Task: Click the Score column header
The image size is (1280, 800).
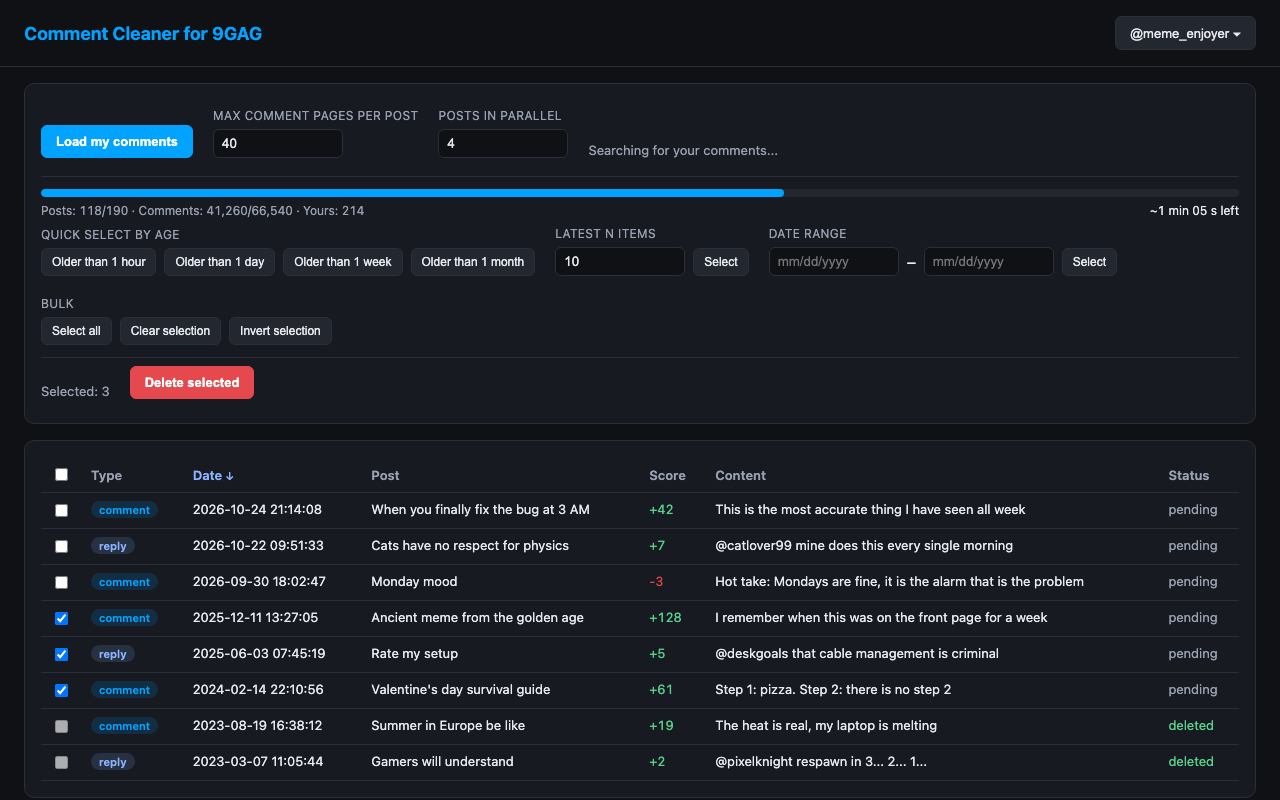Action: [667, 476]
